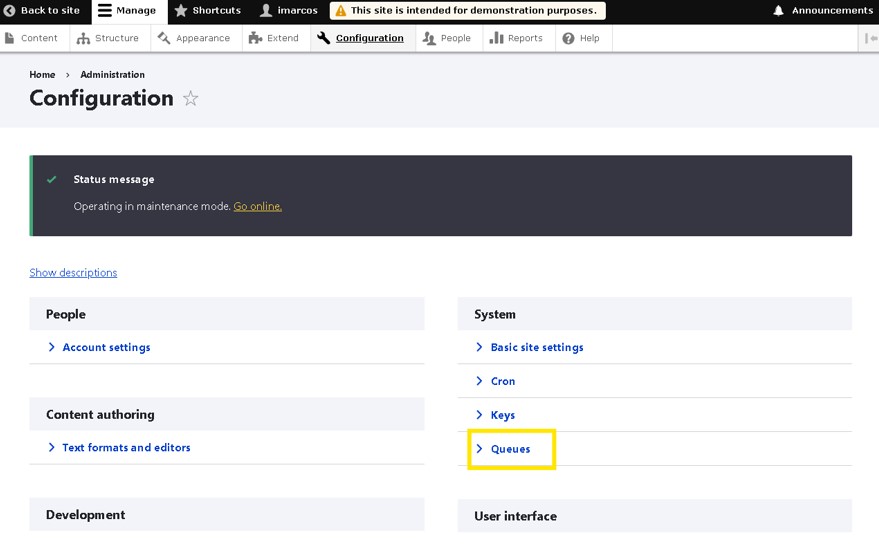Open the imarcos user account menu

coord(288,11)
